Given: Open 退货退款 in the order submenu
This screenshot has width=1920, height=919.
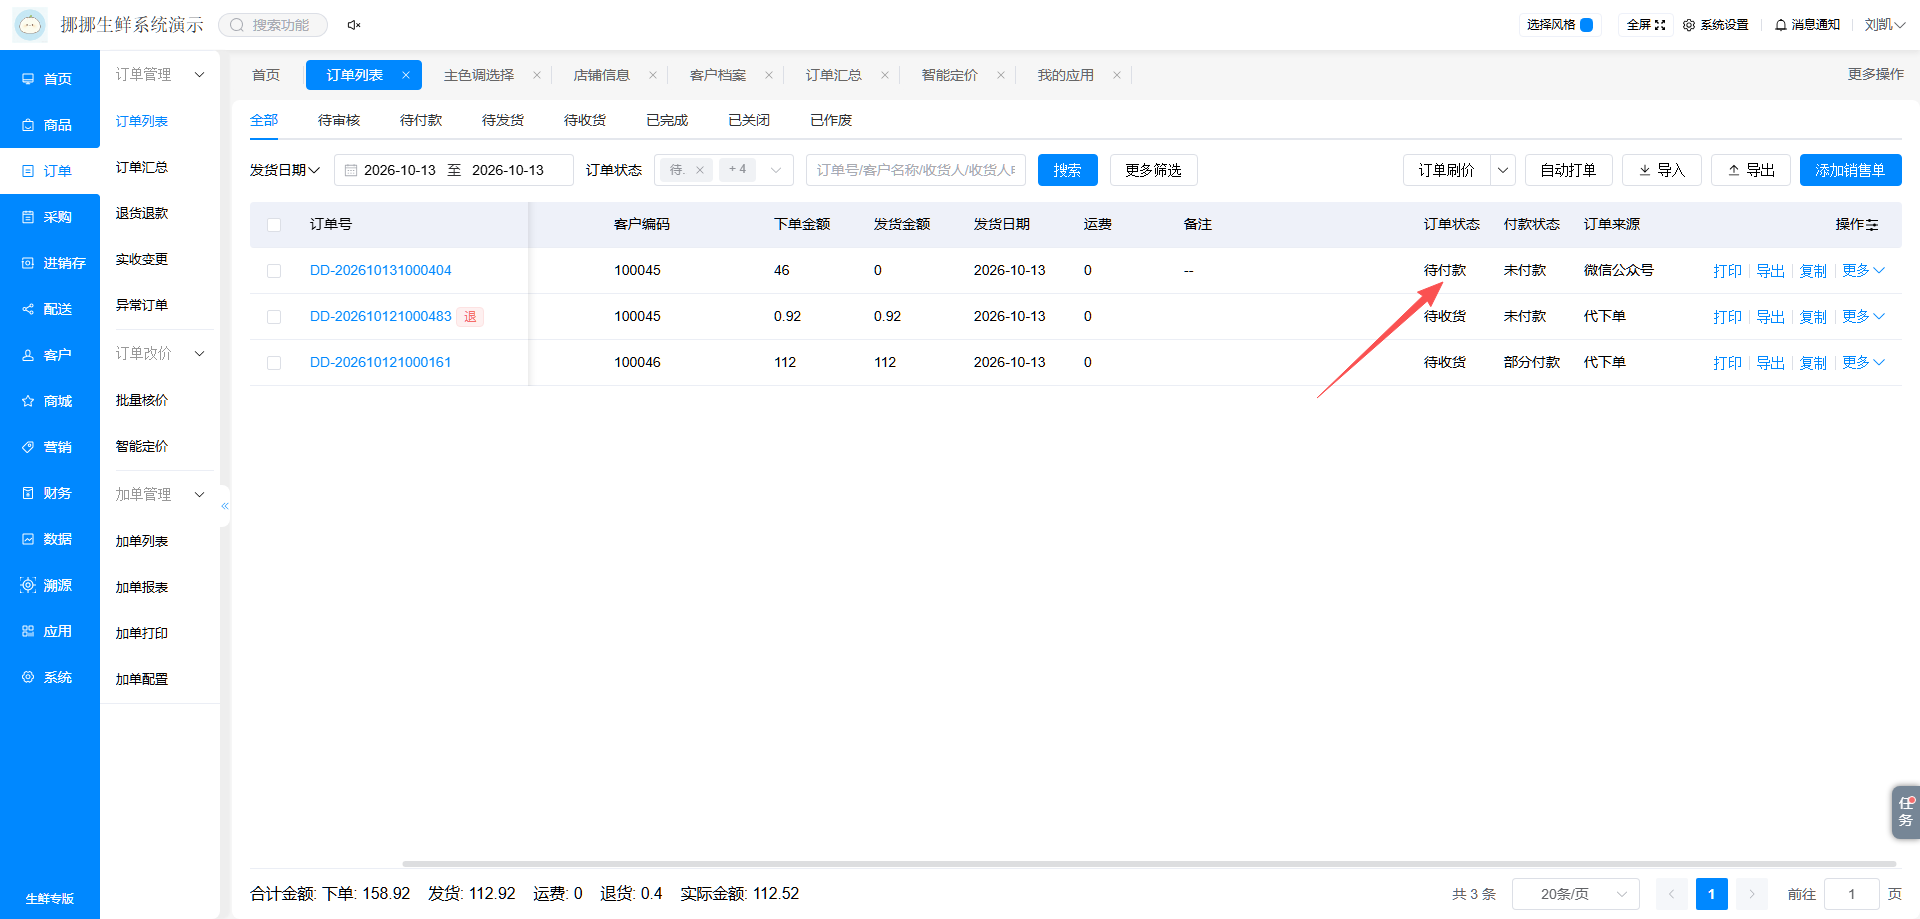Looking at the screenshot, I should [x=142, y=213].
